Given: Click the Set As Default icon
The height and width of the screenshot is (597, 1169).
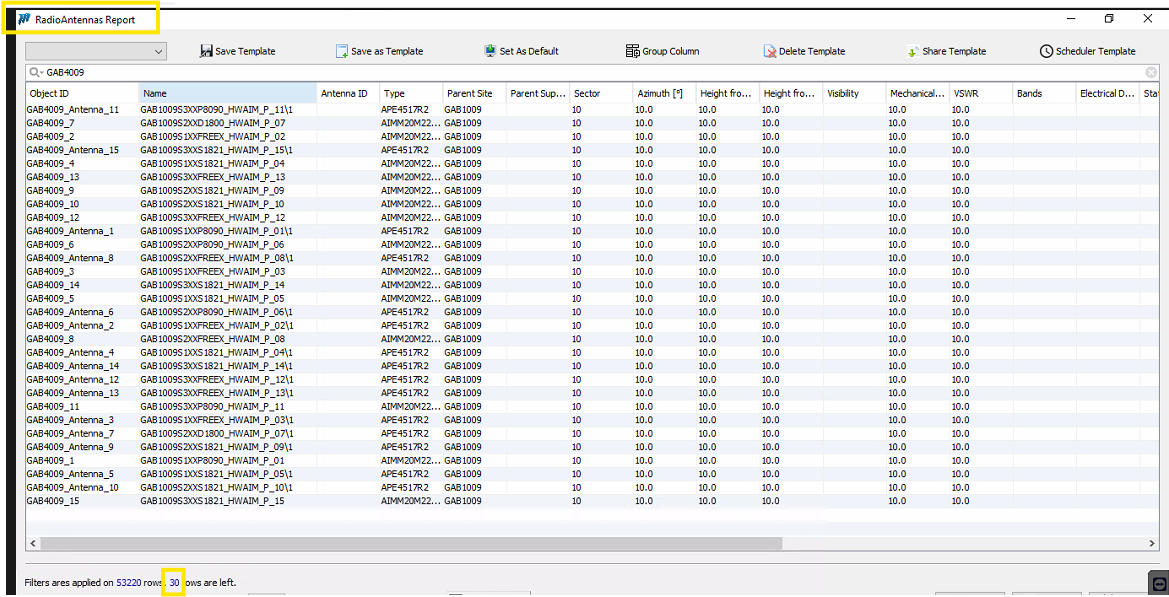Looking at the screenshot, I should [490, 51].
